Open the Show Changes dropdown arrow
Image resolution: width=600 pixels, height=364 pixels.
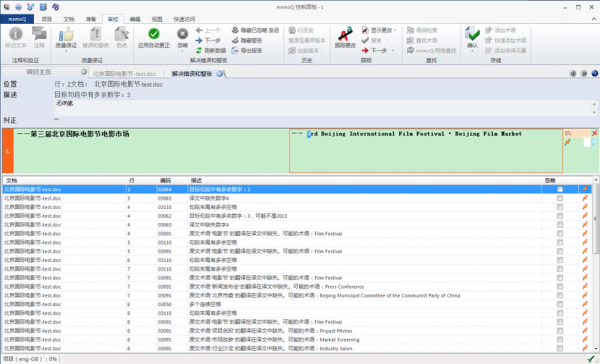click(395, 30)
